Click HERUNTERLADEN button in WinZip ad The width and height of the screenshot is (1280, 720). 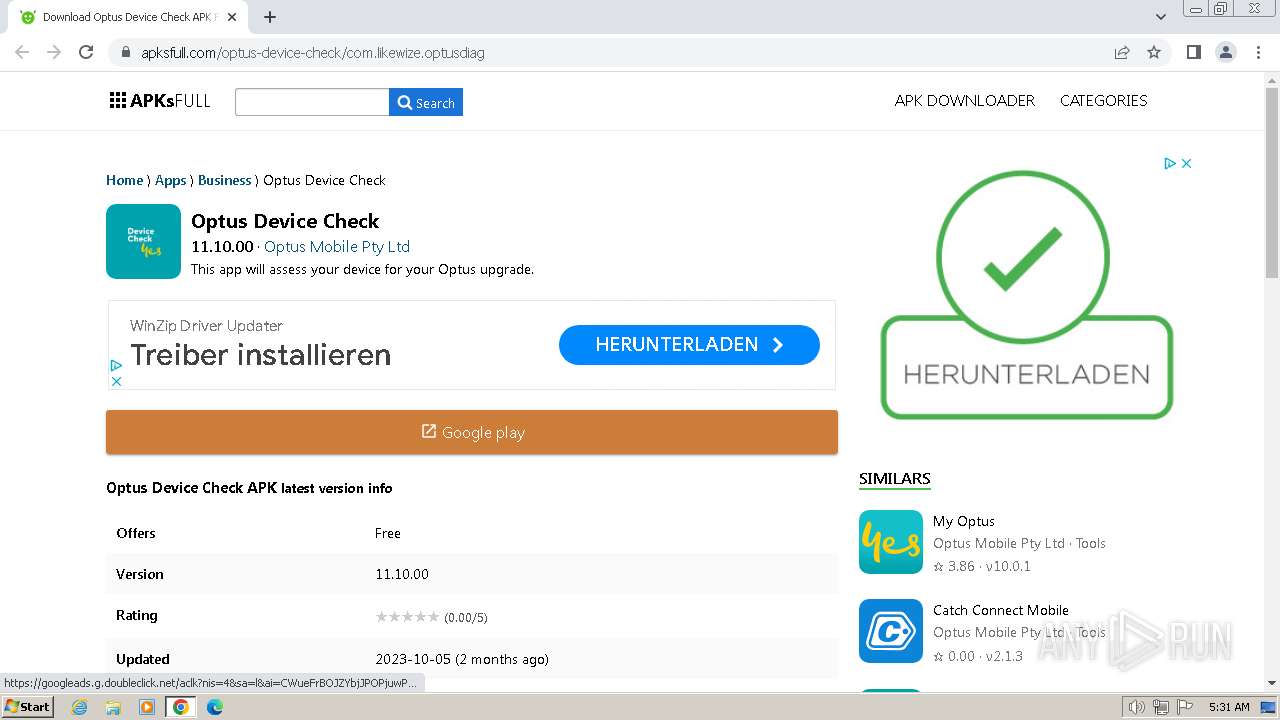pos(689,344)
